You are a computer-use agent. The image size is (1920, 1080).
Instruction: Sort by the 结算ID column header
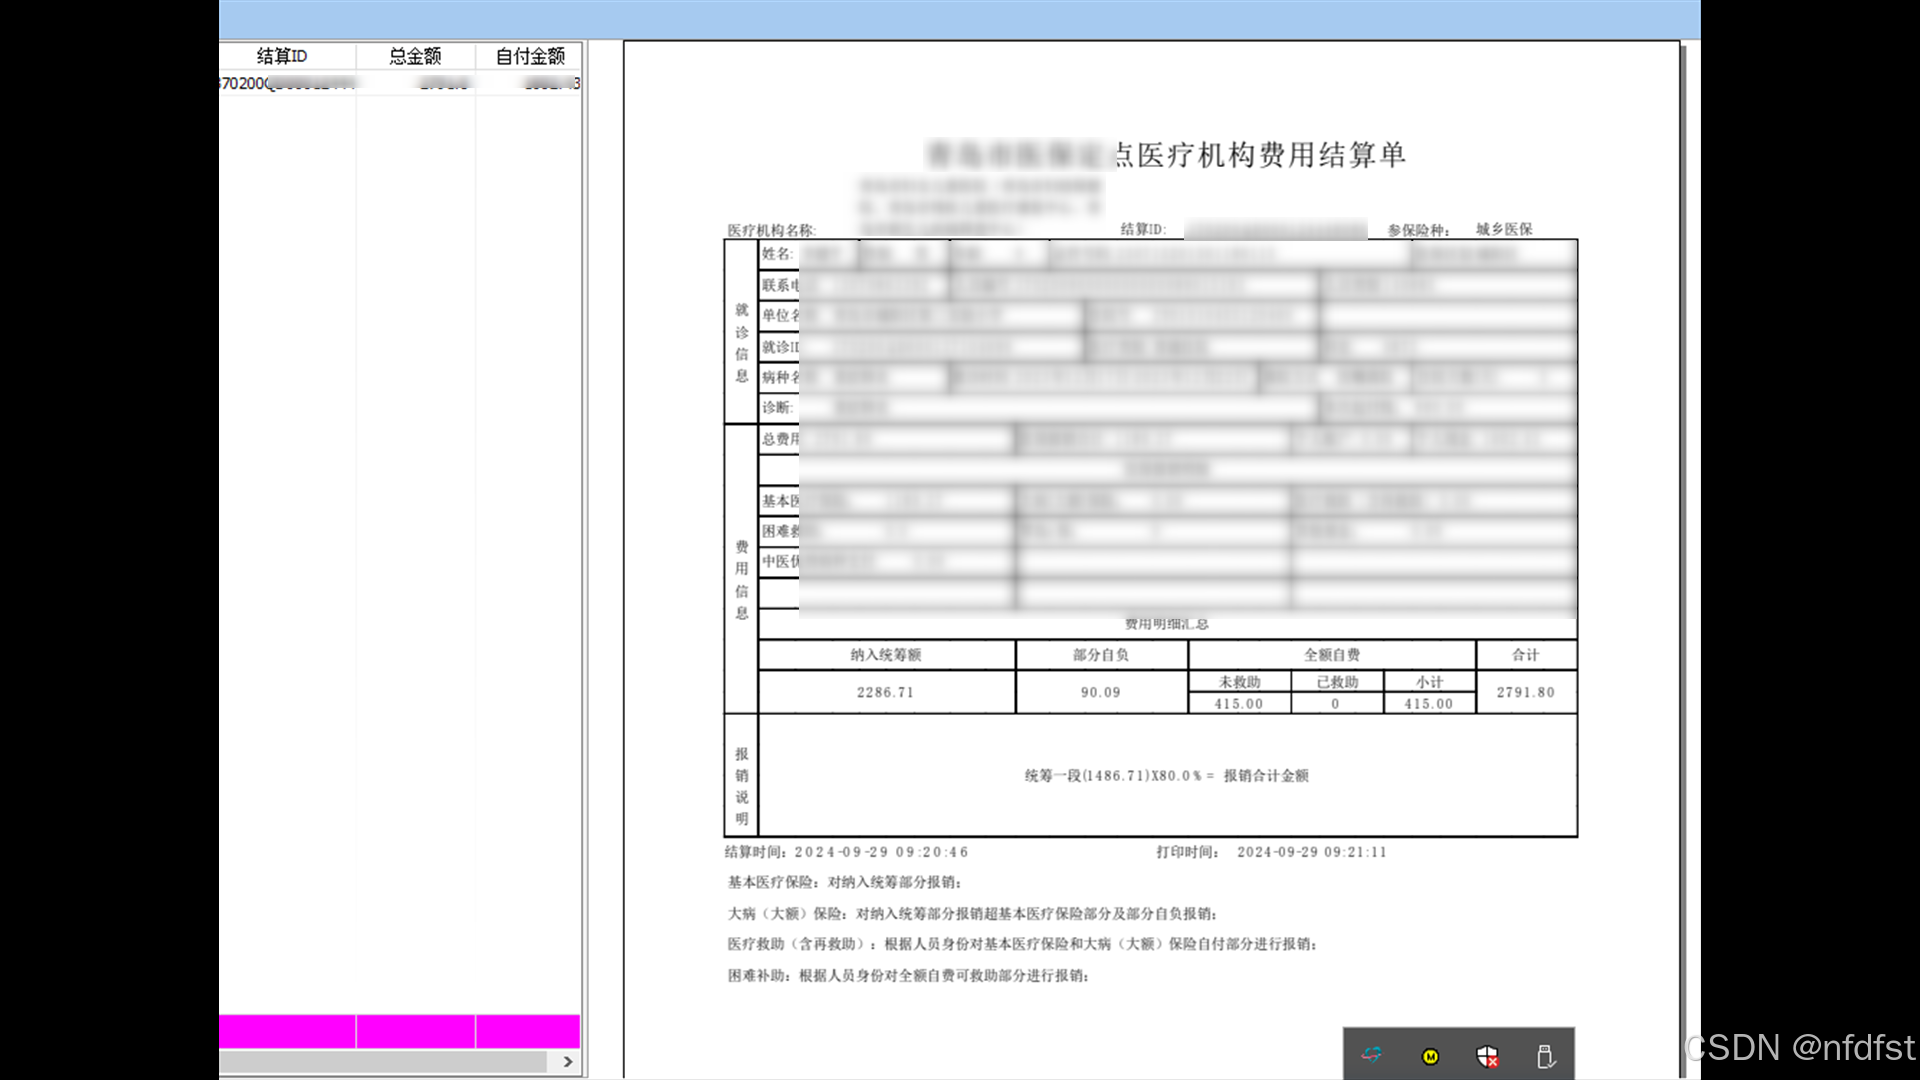[283, 56]
